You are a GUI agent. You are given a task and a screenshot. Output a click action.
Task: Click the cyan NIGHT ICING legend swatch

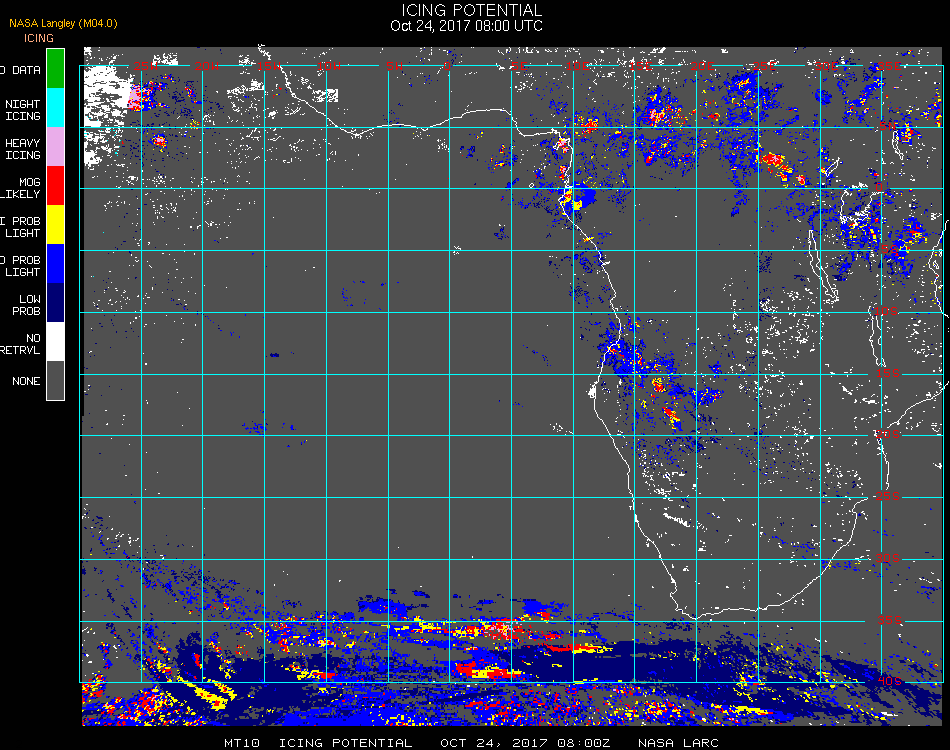(55, 107)
